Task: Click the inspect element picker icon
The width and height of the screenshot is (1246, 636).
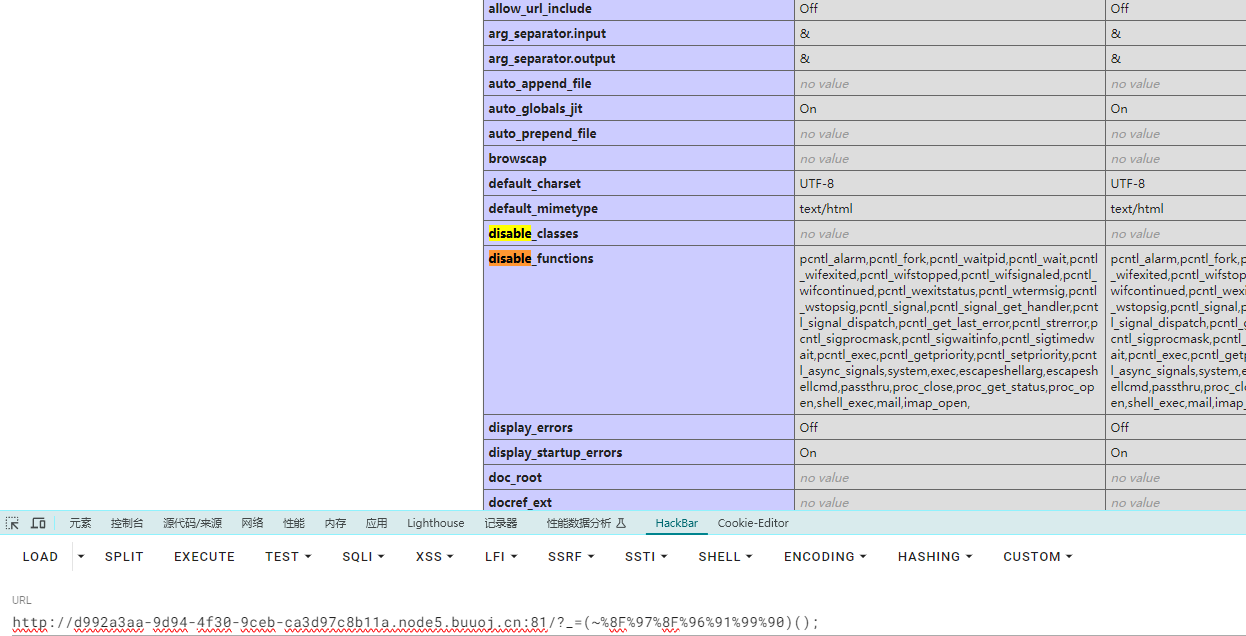Action: pos(13,523)
